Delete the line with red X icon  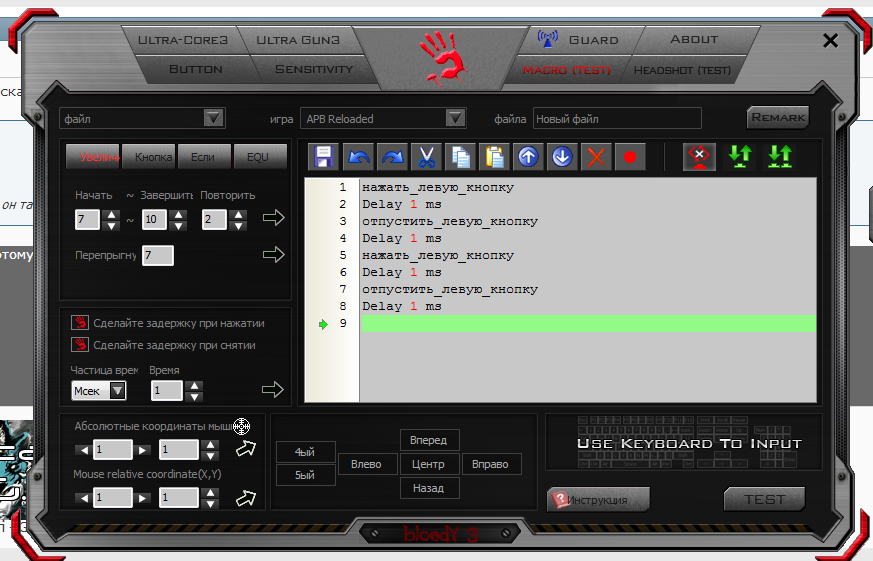click(597, 157)
